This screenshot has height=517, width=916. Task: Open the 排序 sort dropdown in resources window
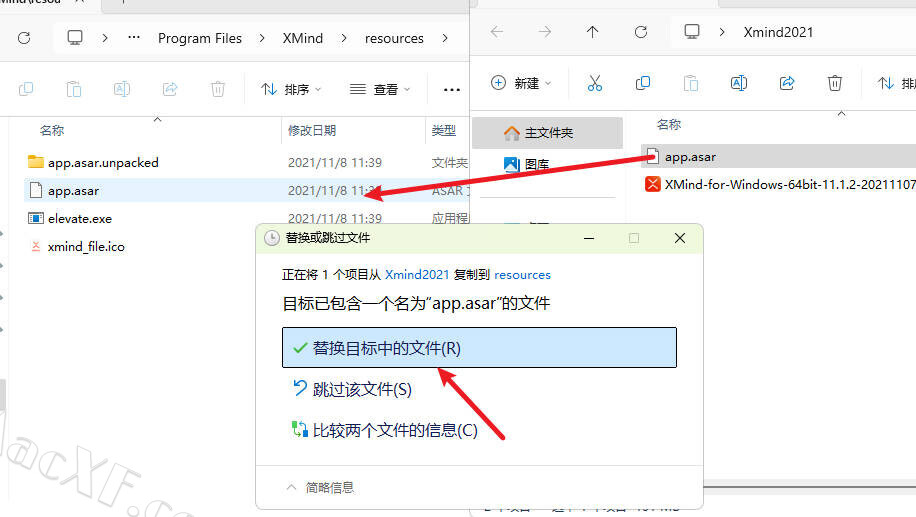click(x=291, y=89)
